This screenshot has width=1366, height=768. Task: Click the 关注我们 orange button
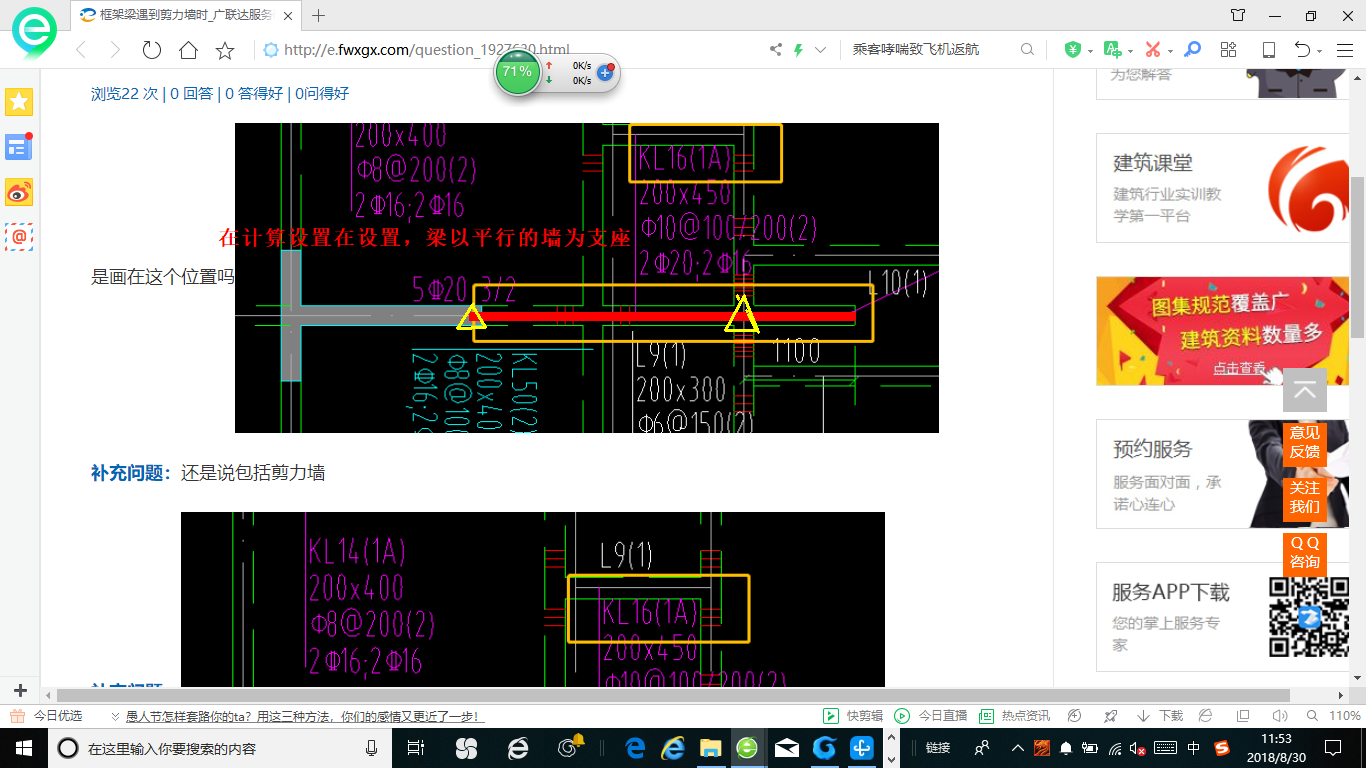coord(1305,497)
